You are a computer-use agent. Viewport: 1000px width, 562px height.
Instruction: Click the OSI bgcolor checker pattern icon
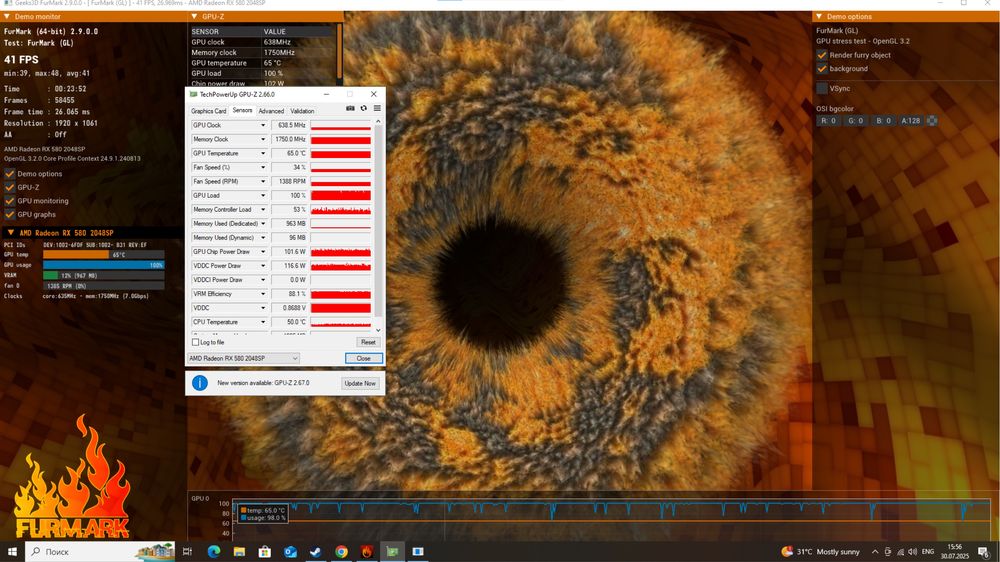tap(932, 121)
